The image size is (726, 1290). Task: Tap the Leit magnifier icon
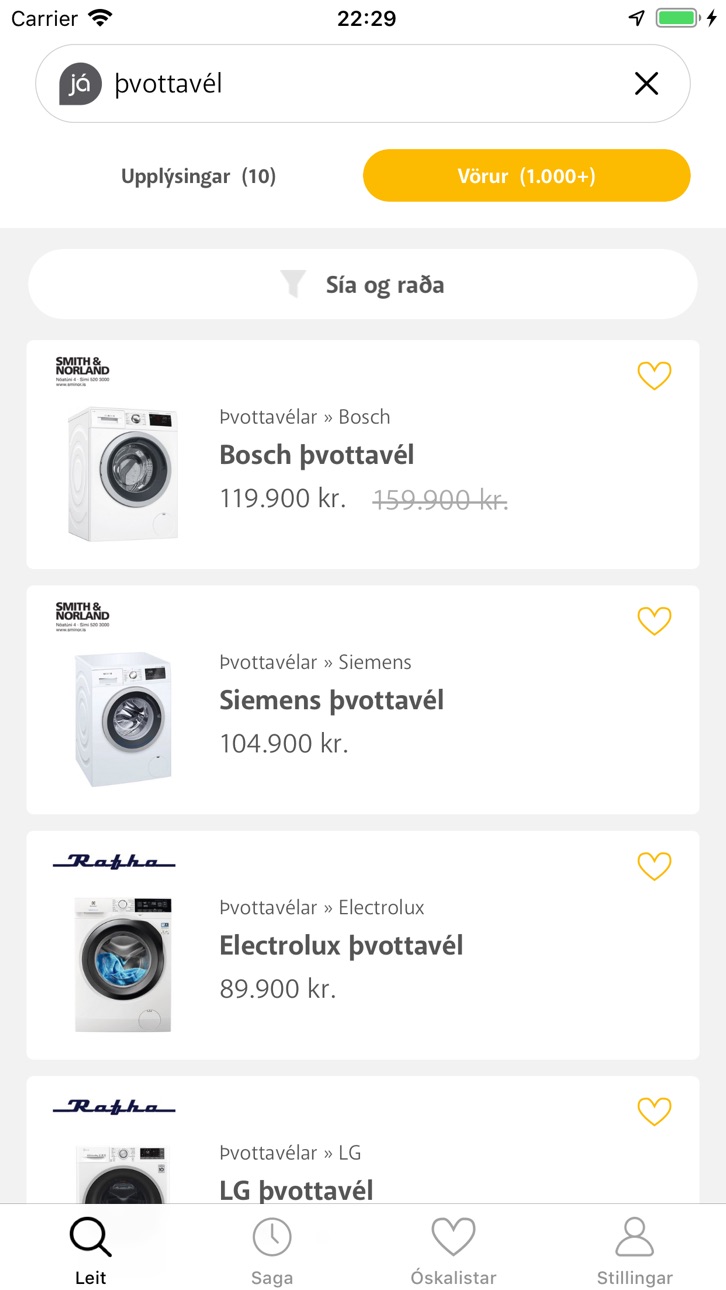(90, 1238)
